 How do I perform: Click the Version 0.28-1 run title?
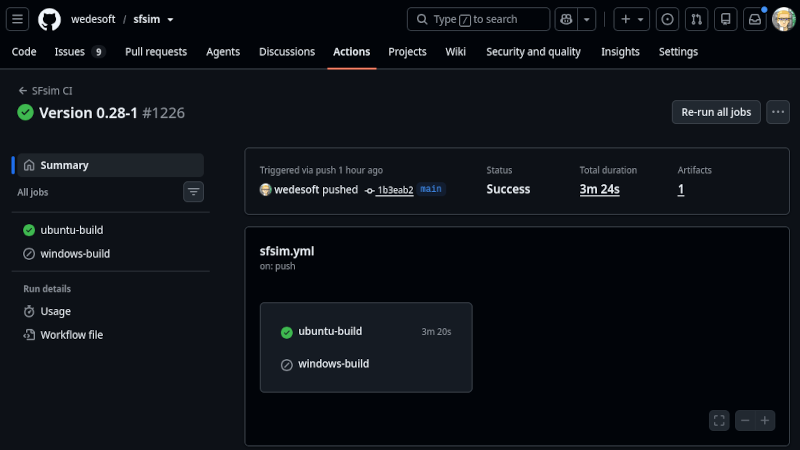coord(88,113)
